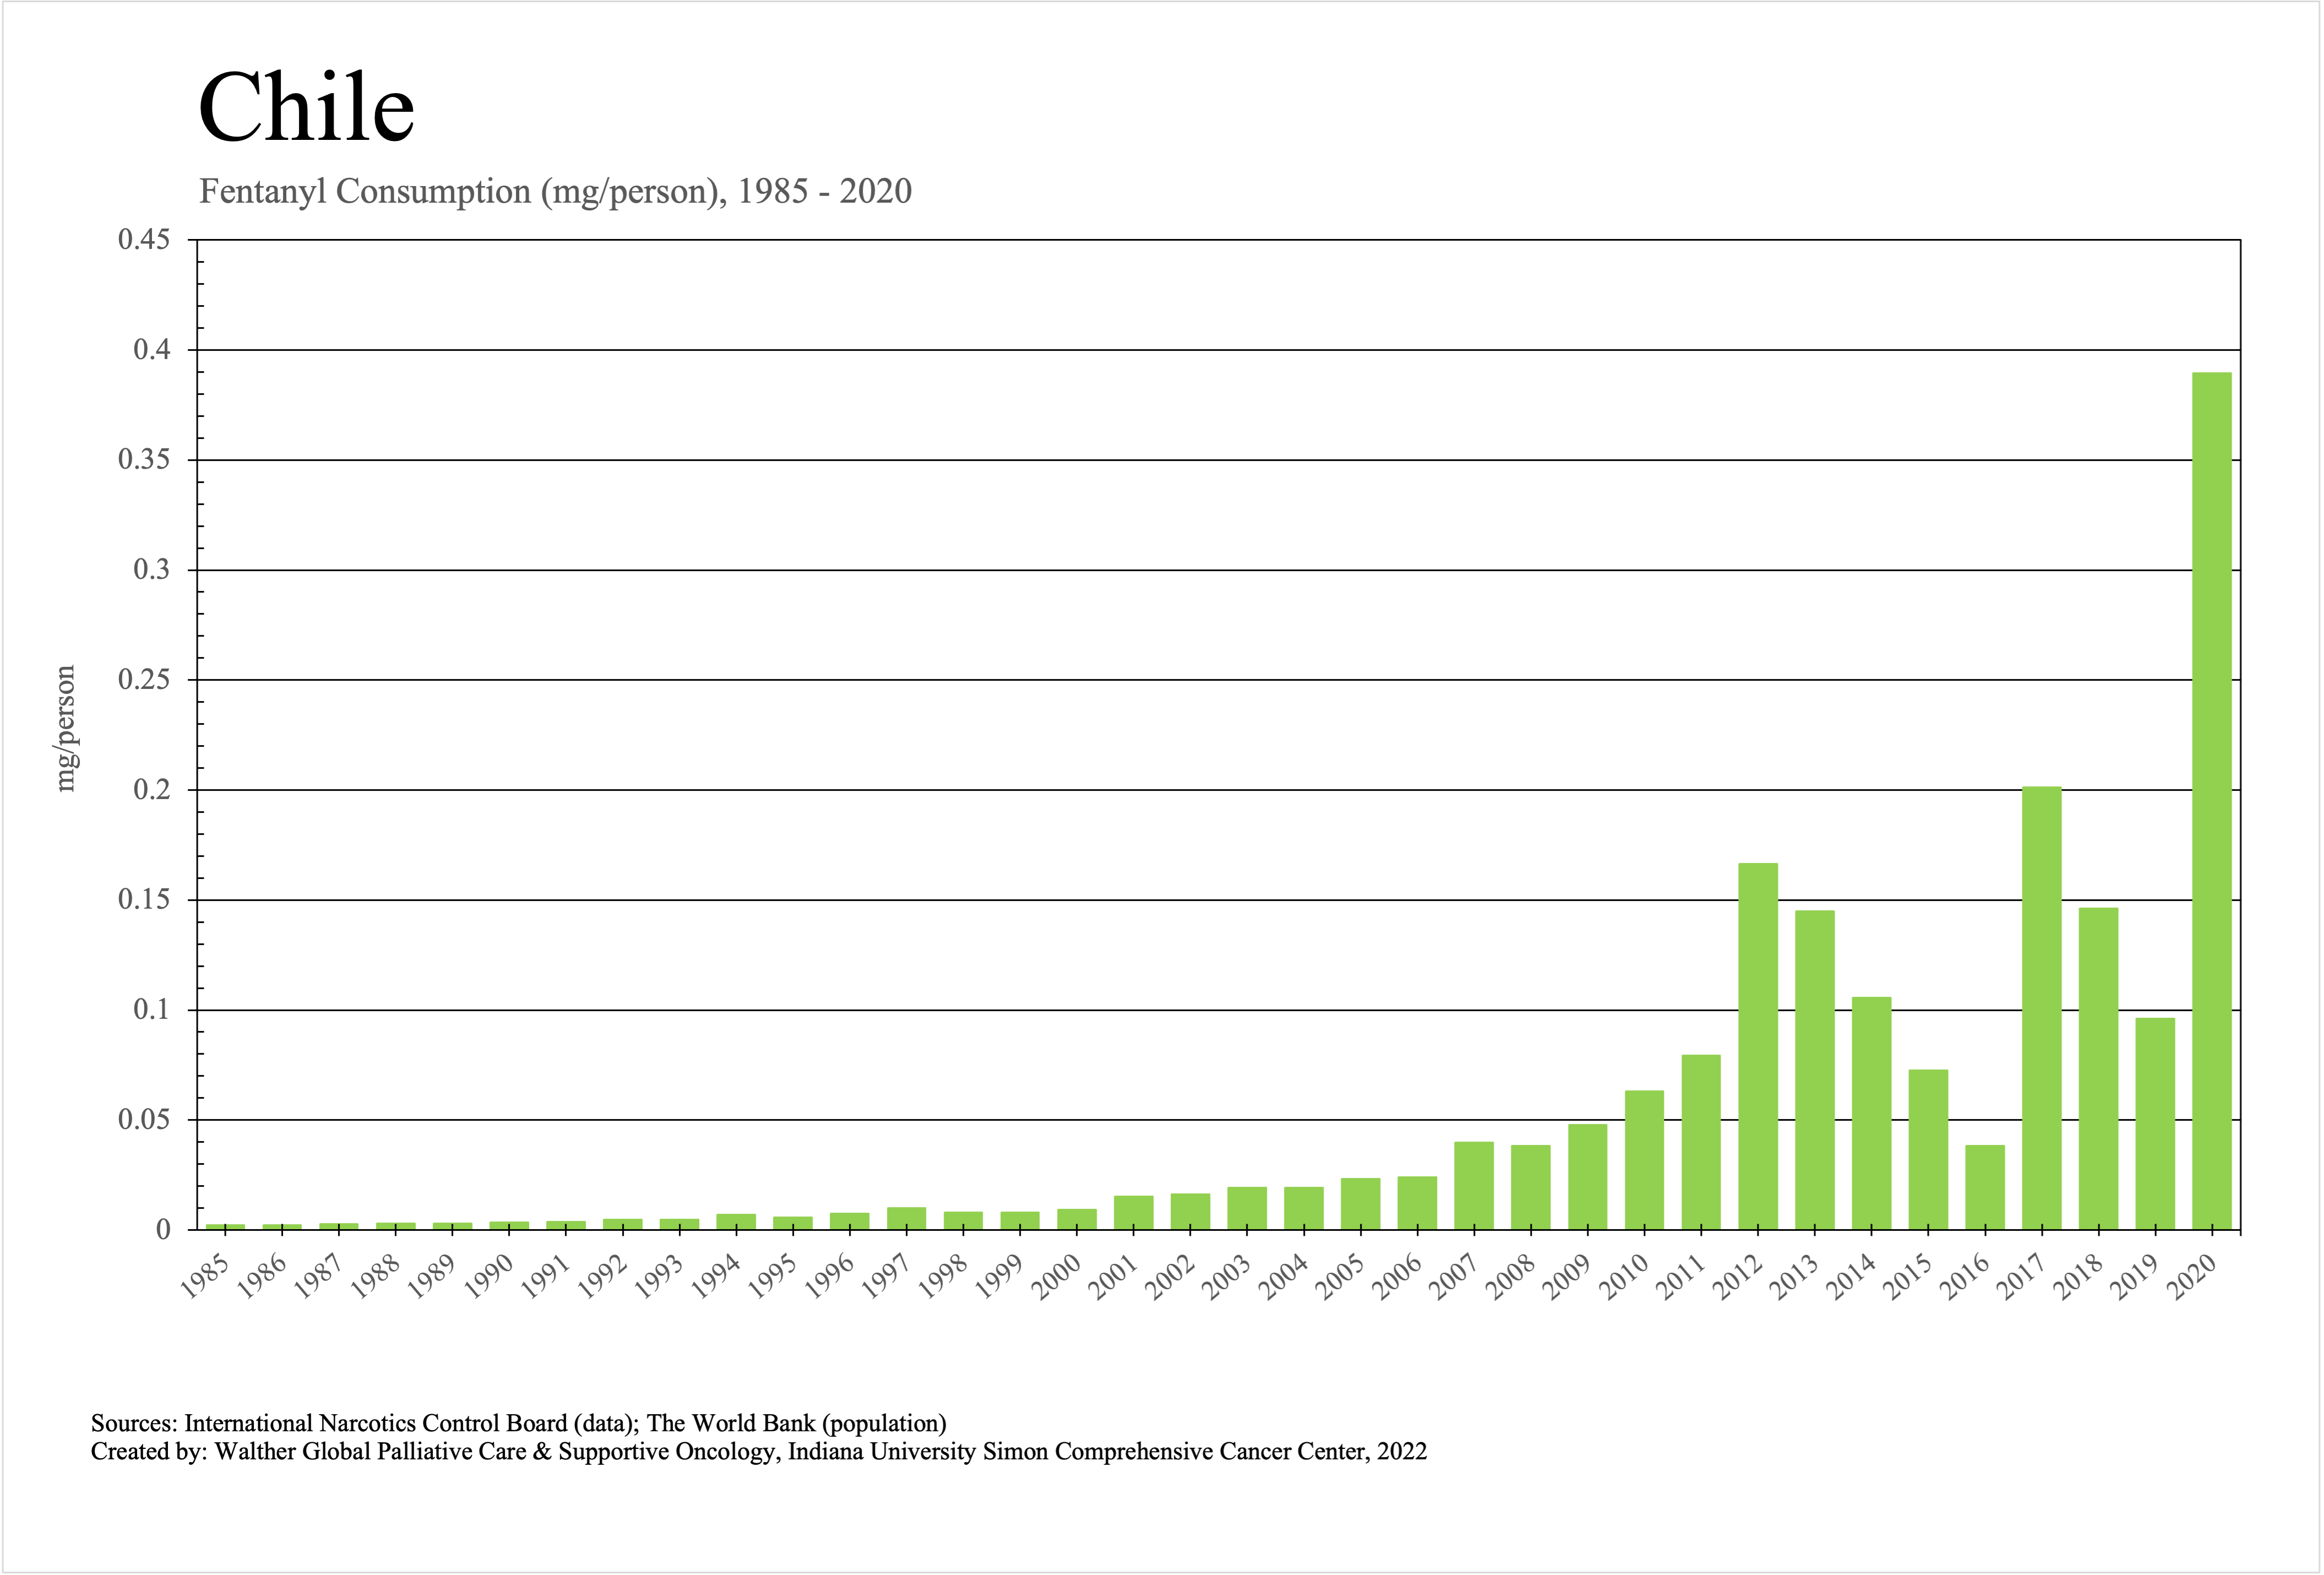Click the 0.45 y-axis value
Viewport: 2324px width, 1575px height.
tap(144, 240)
